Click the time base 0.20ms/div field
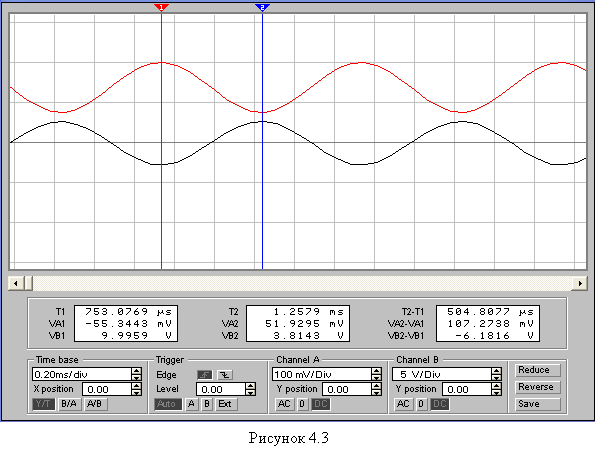The height and width of the screenshot is (451, 596). [82, 374]
